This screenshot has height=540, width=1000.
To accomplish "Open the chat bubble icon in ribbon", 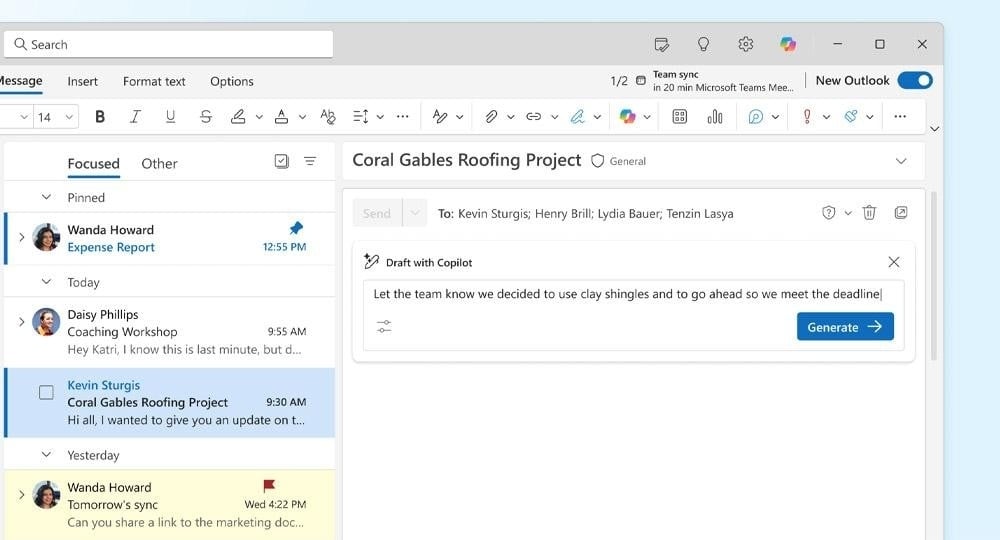I will point(756,117).
